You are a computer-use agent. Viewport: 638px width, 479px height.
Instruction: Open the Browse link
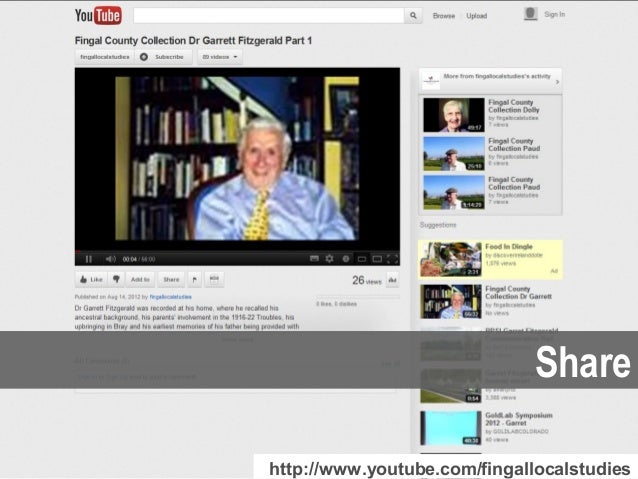444,16
